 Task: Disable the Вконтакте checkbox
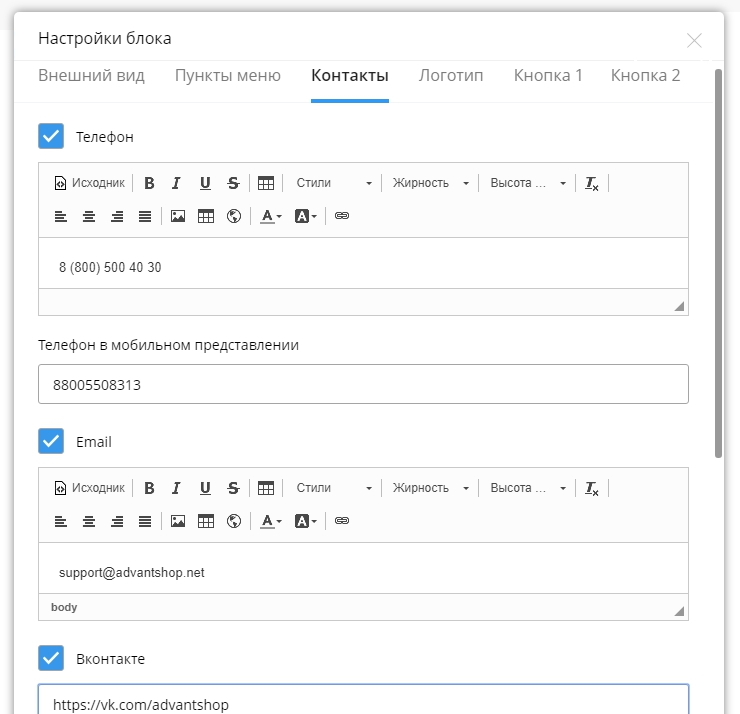pos(51,659)
